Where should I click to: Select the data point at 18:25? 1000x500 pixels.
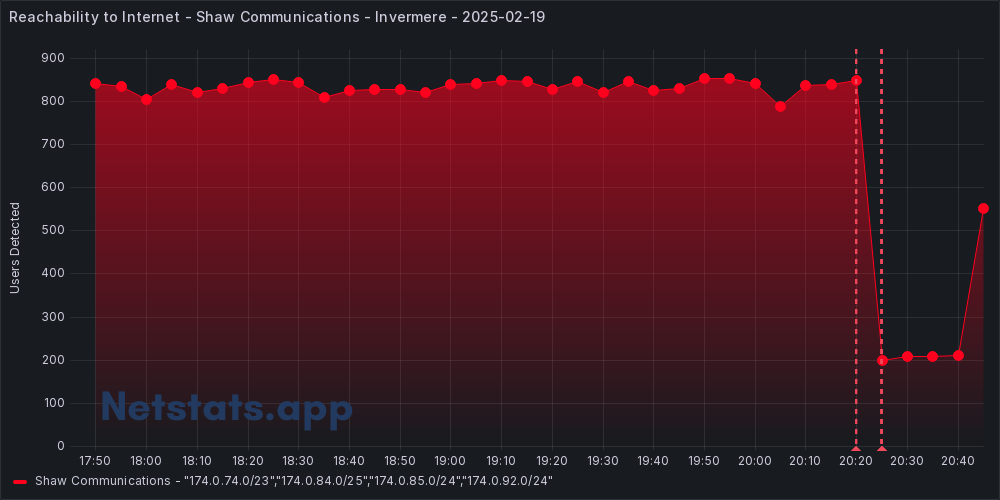[273, 79]
